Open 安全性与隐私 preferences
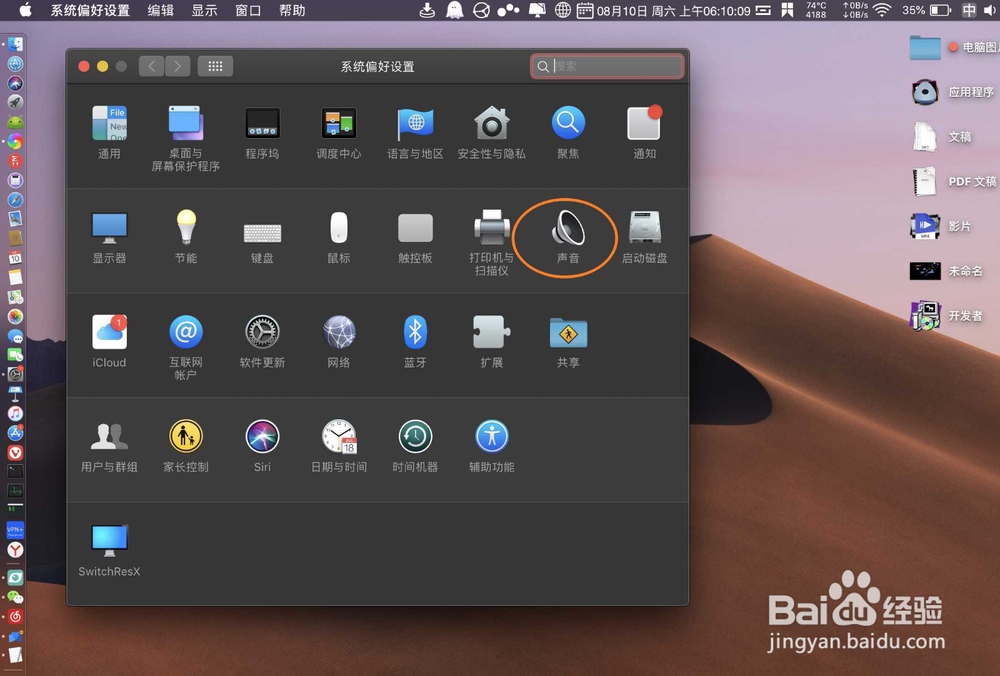The height and width of the screenshot is (676, 1000). [x=492, y=131]
